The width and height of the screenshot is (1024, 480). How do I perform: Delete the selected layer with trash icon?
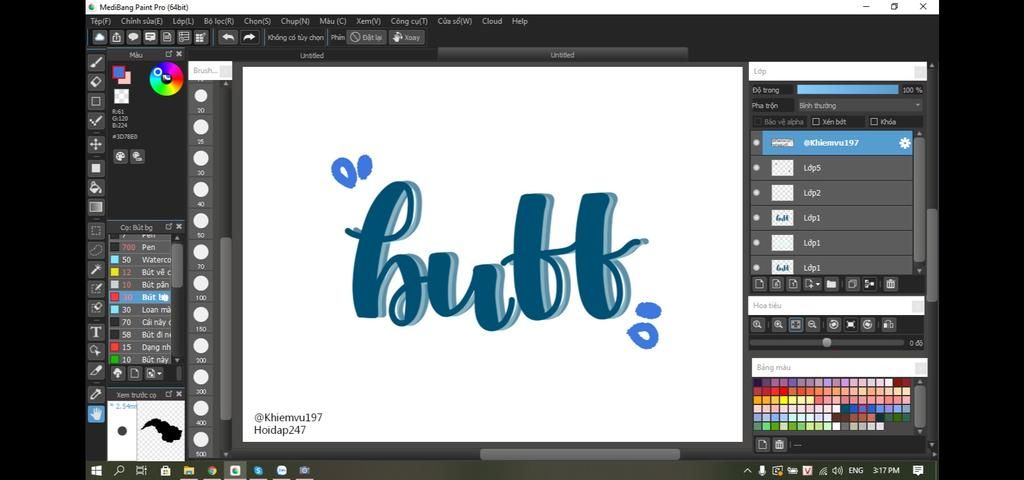(890, 284)
